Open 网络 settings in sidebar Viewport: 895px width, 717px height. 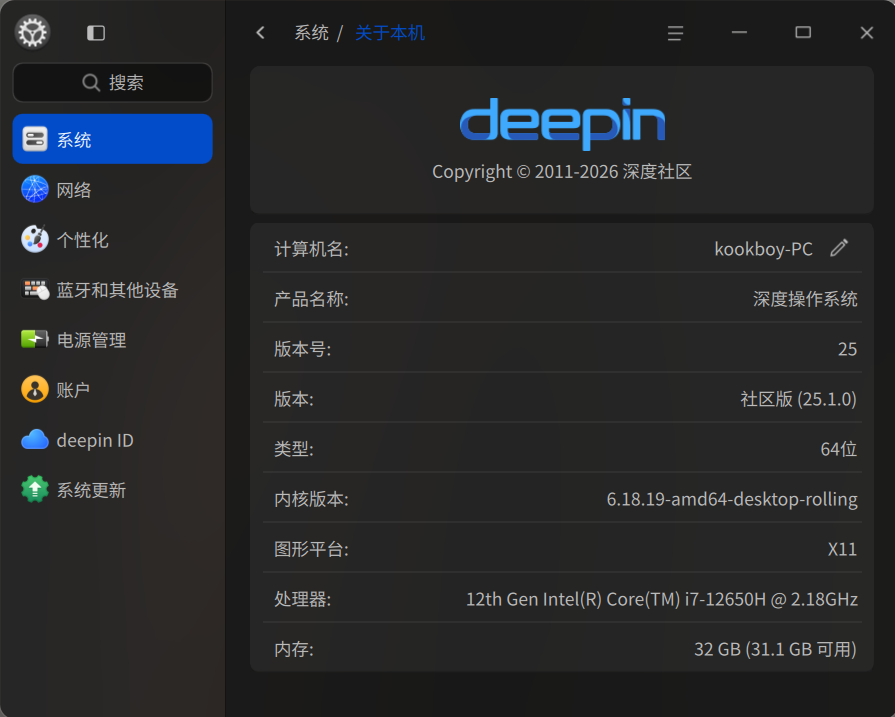coord(112,189)
